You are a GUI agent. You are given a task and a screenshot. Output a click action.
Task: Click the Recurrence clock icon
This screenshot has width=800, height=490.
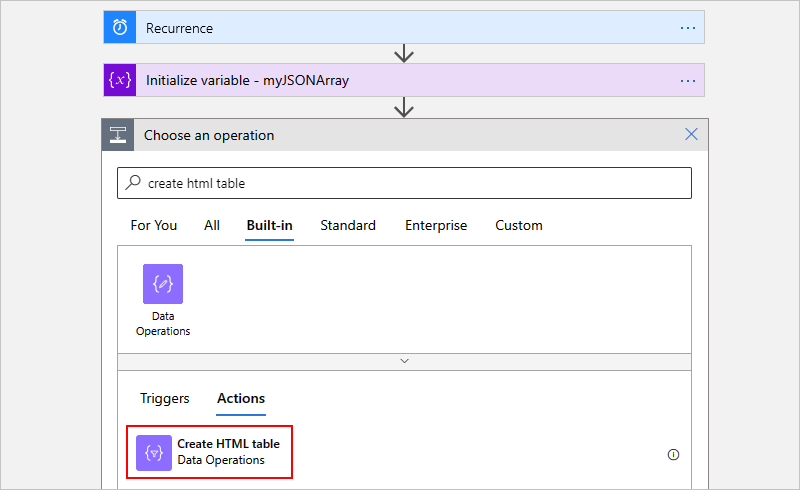click(x=119, y=28)
